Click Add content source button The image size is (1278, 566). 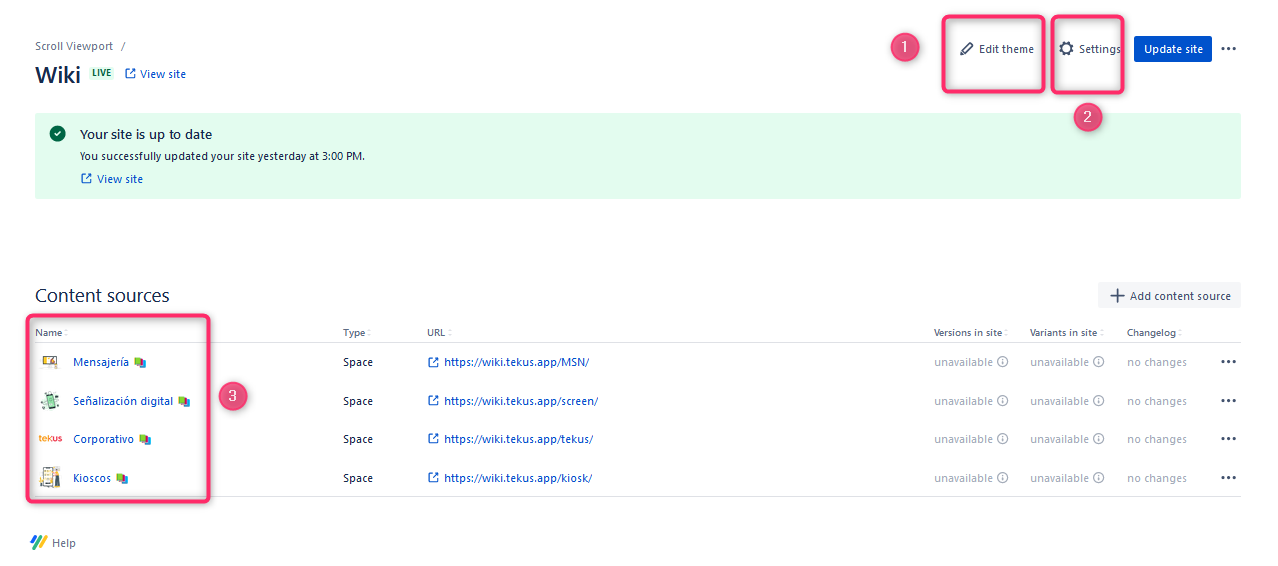pyautogui.click(x=1169, y=296)
